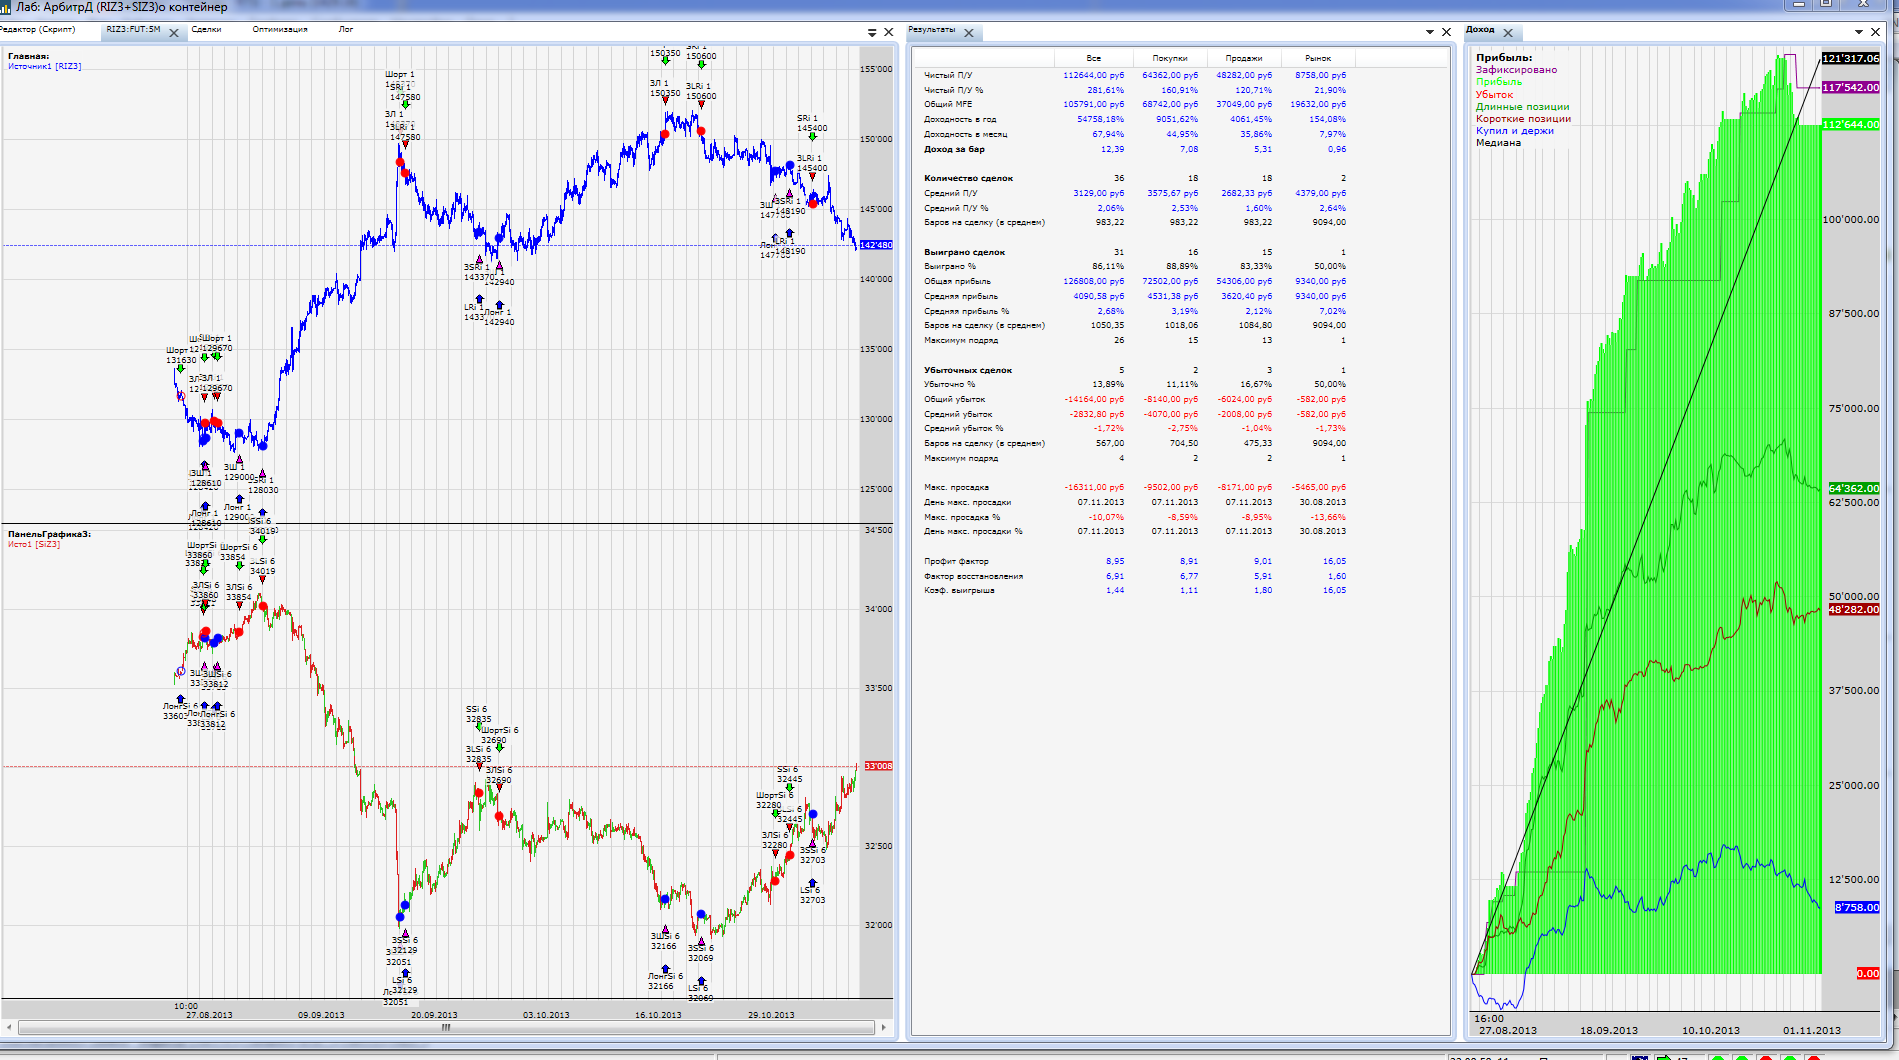Click the green Прибыль legend entry
This screenshot has height=1060, width=1899.
point(1499,82)
